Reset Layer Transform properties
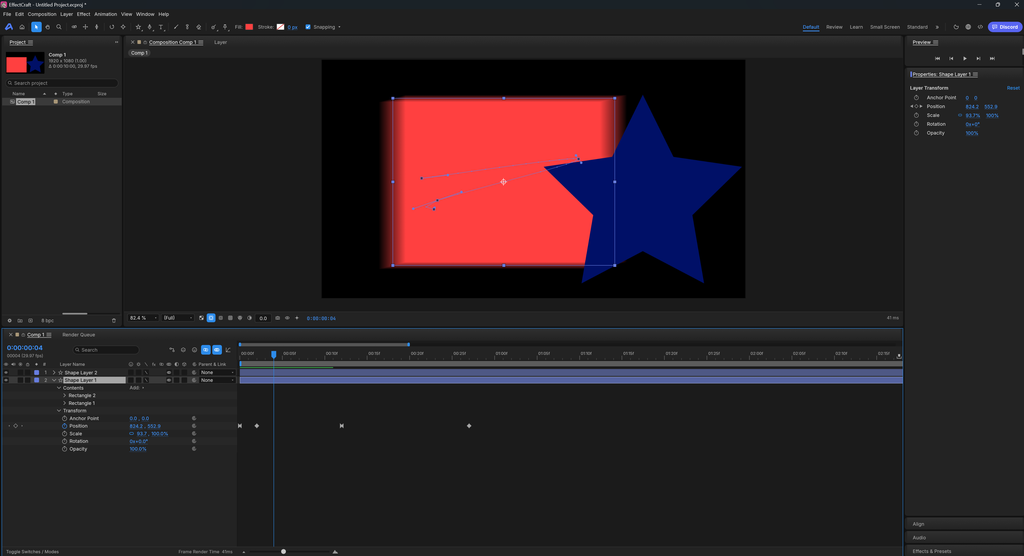The height and width of the screenshot is (556, 1024). pos(1013,88)
